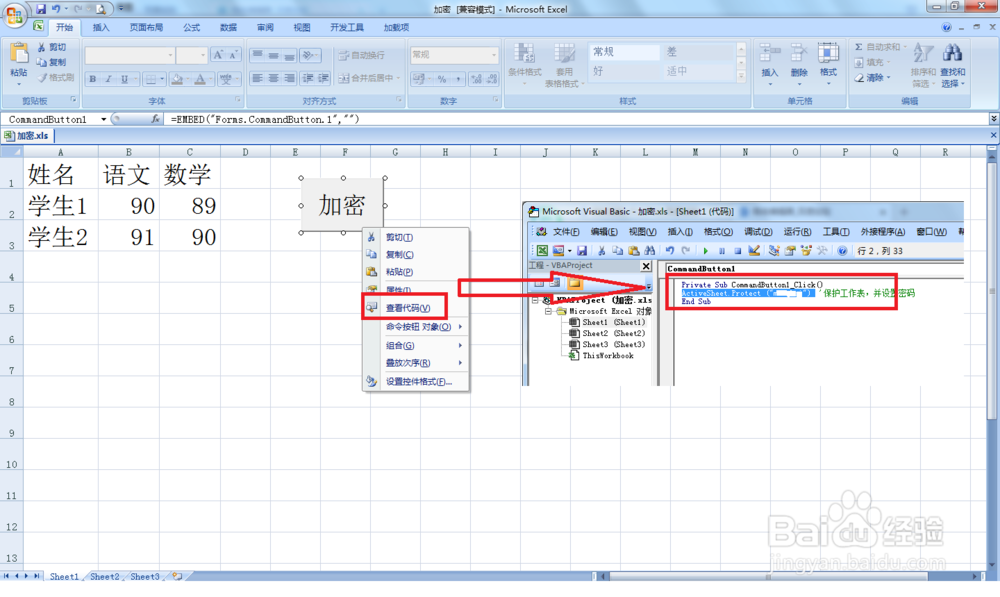Click the fill color bucket icon
Viewport: 1000px width, 597px height.
click(177, 79)
